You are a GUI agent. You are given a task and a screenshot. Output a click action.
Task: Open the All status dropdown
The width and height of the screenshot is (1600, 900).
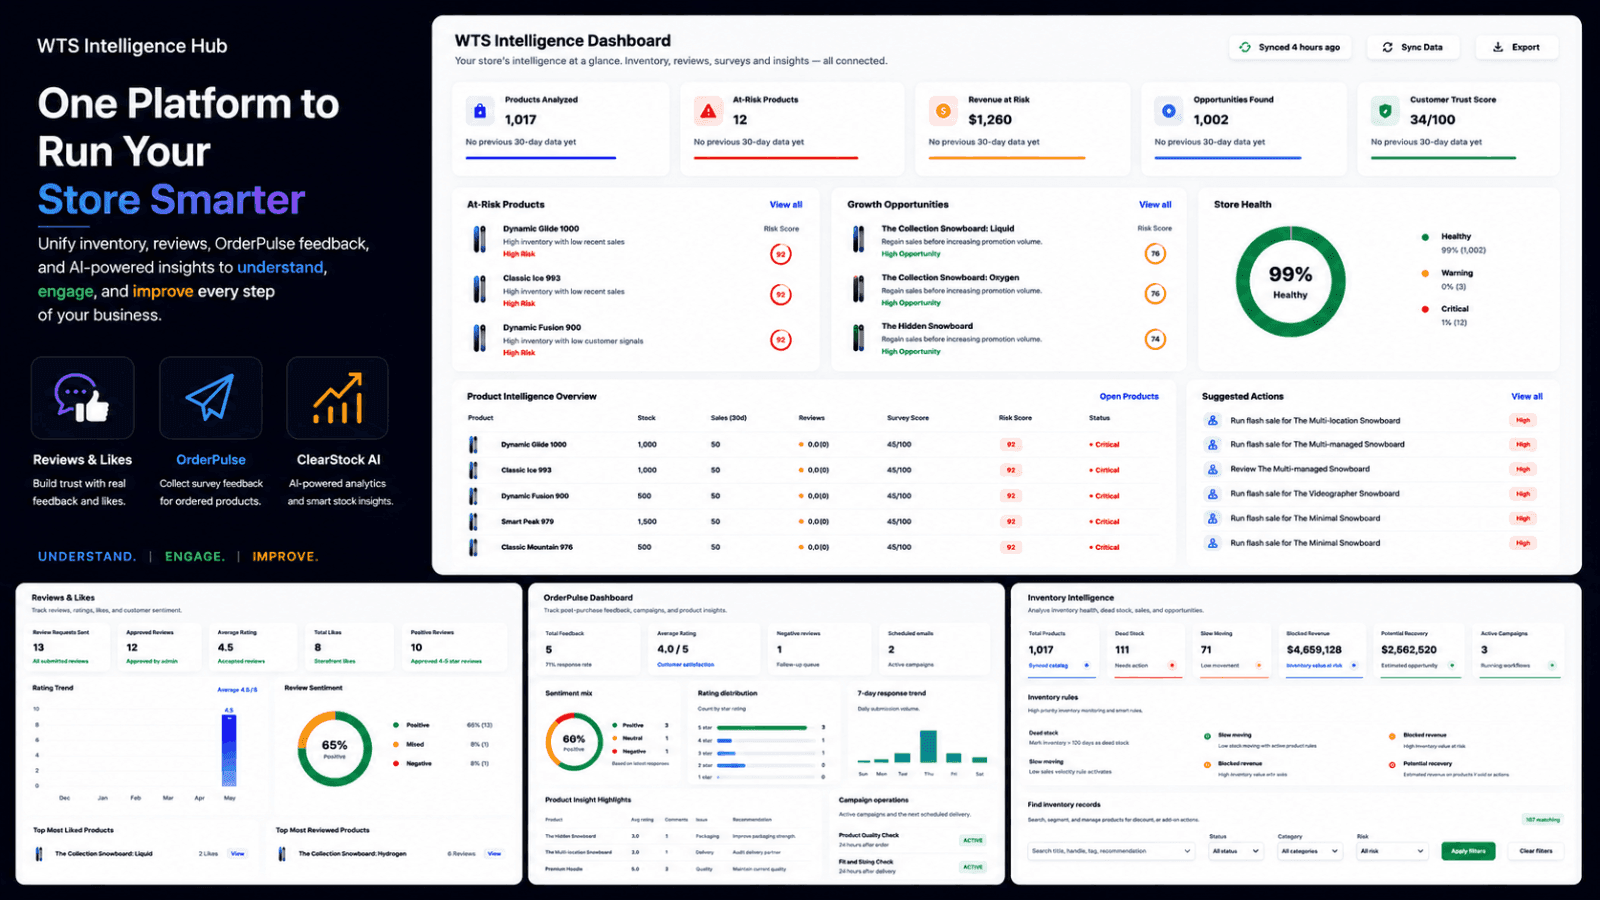click(1235, 851)
